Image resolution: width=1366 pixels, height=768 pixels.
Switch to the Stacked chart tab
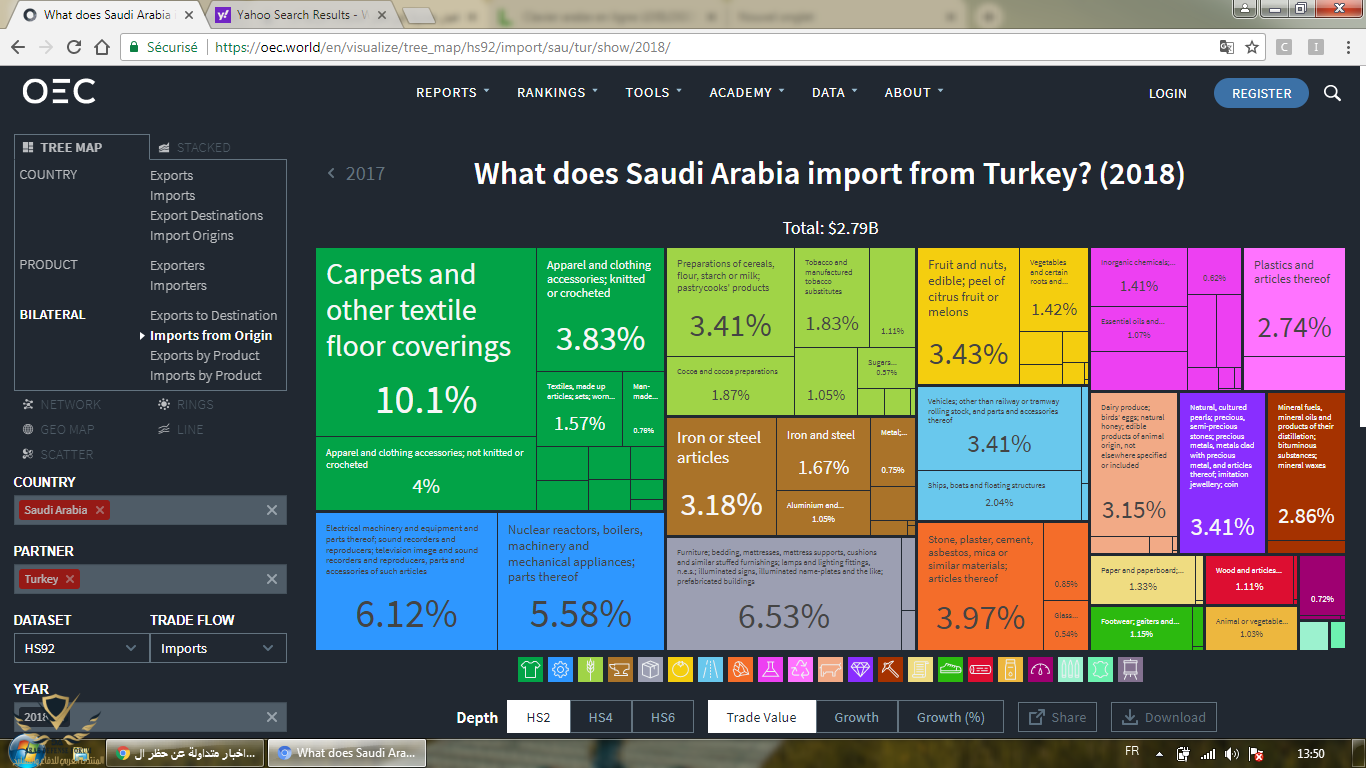tap(203, 147)
